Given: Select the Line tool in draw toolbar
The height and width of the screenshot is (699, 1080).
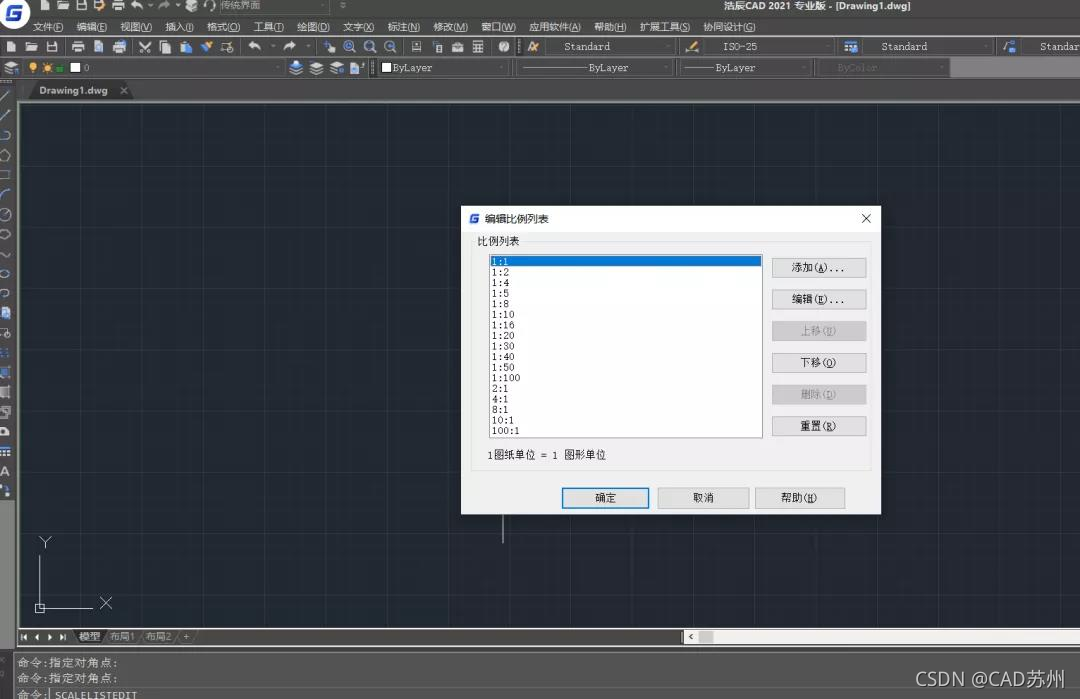Looking at the screenshot, I should click(5, 95).
